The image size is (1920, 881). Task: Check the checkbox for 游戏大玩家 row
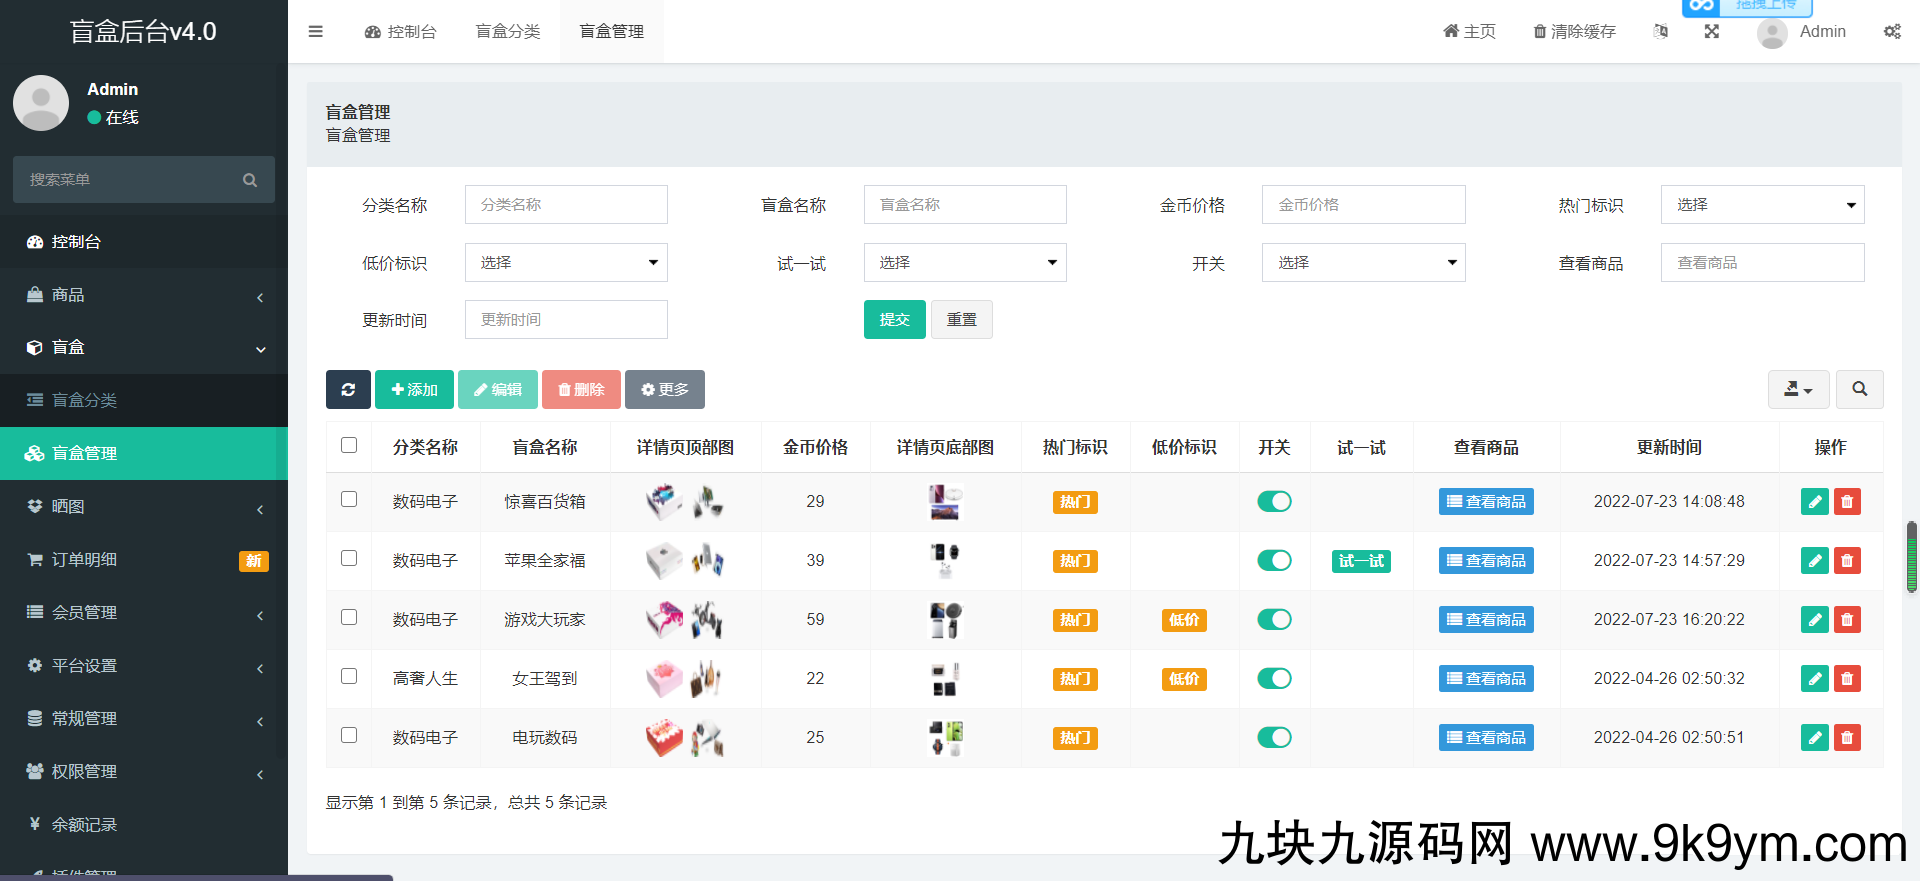coord(349,618)
